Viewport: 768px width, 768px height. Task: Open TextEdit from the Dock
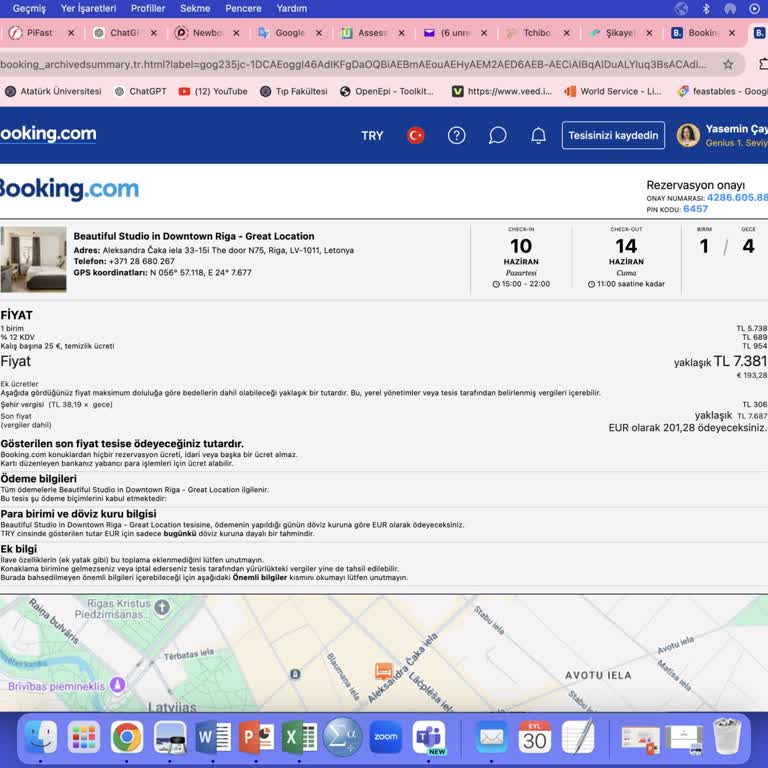tap(577, 736)
